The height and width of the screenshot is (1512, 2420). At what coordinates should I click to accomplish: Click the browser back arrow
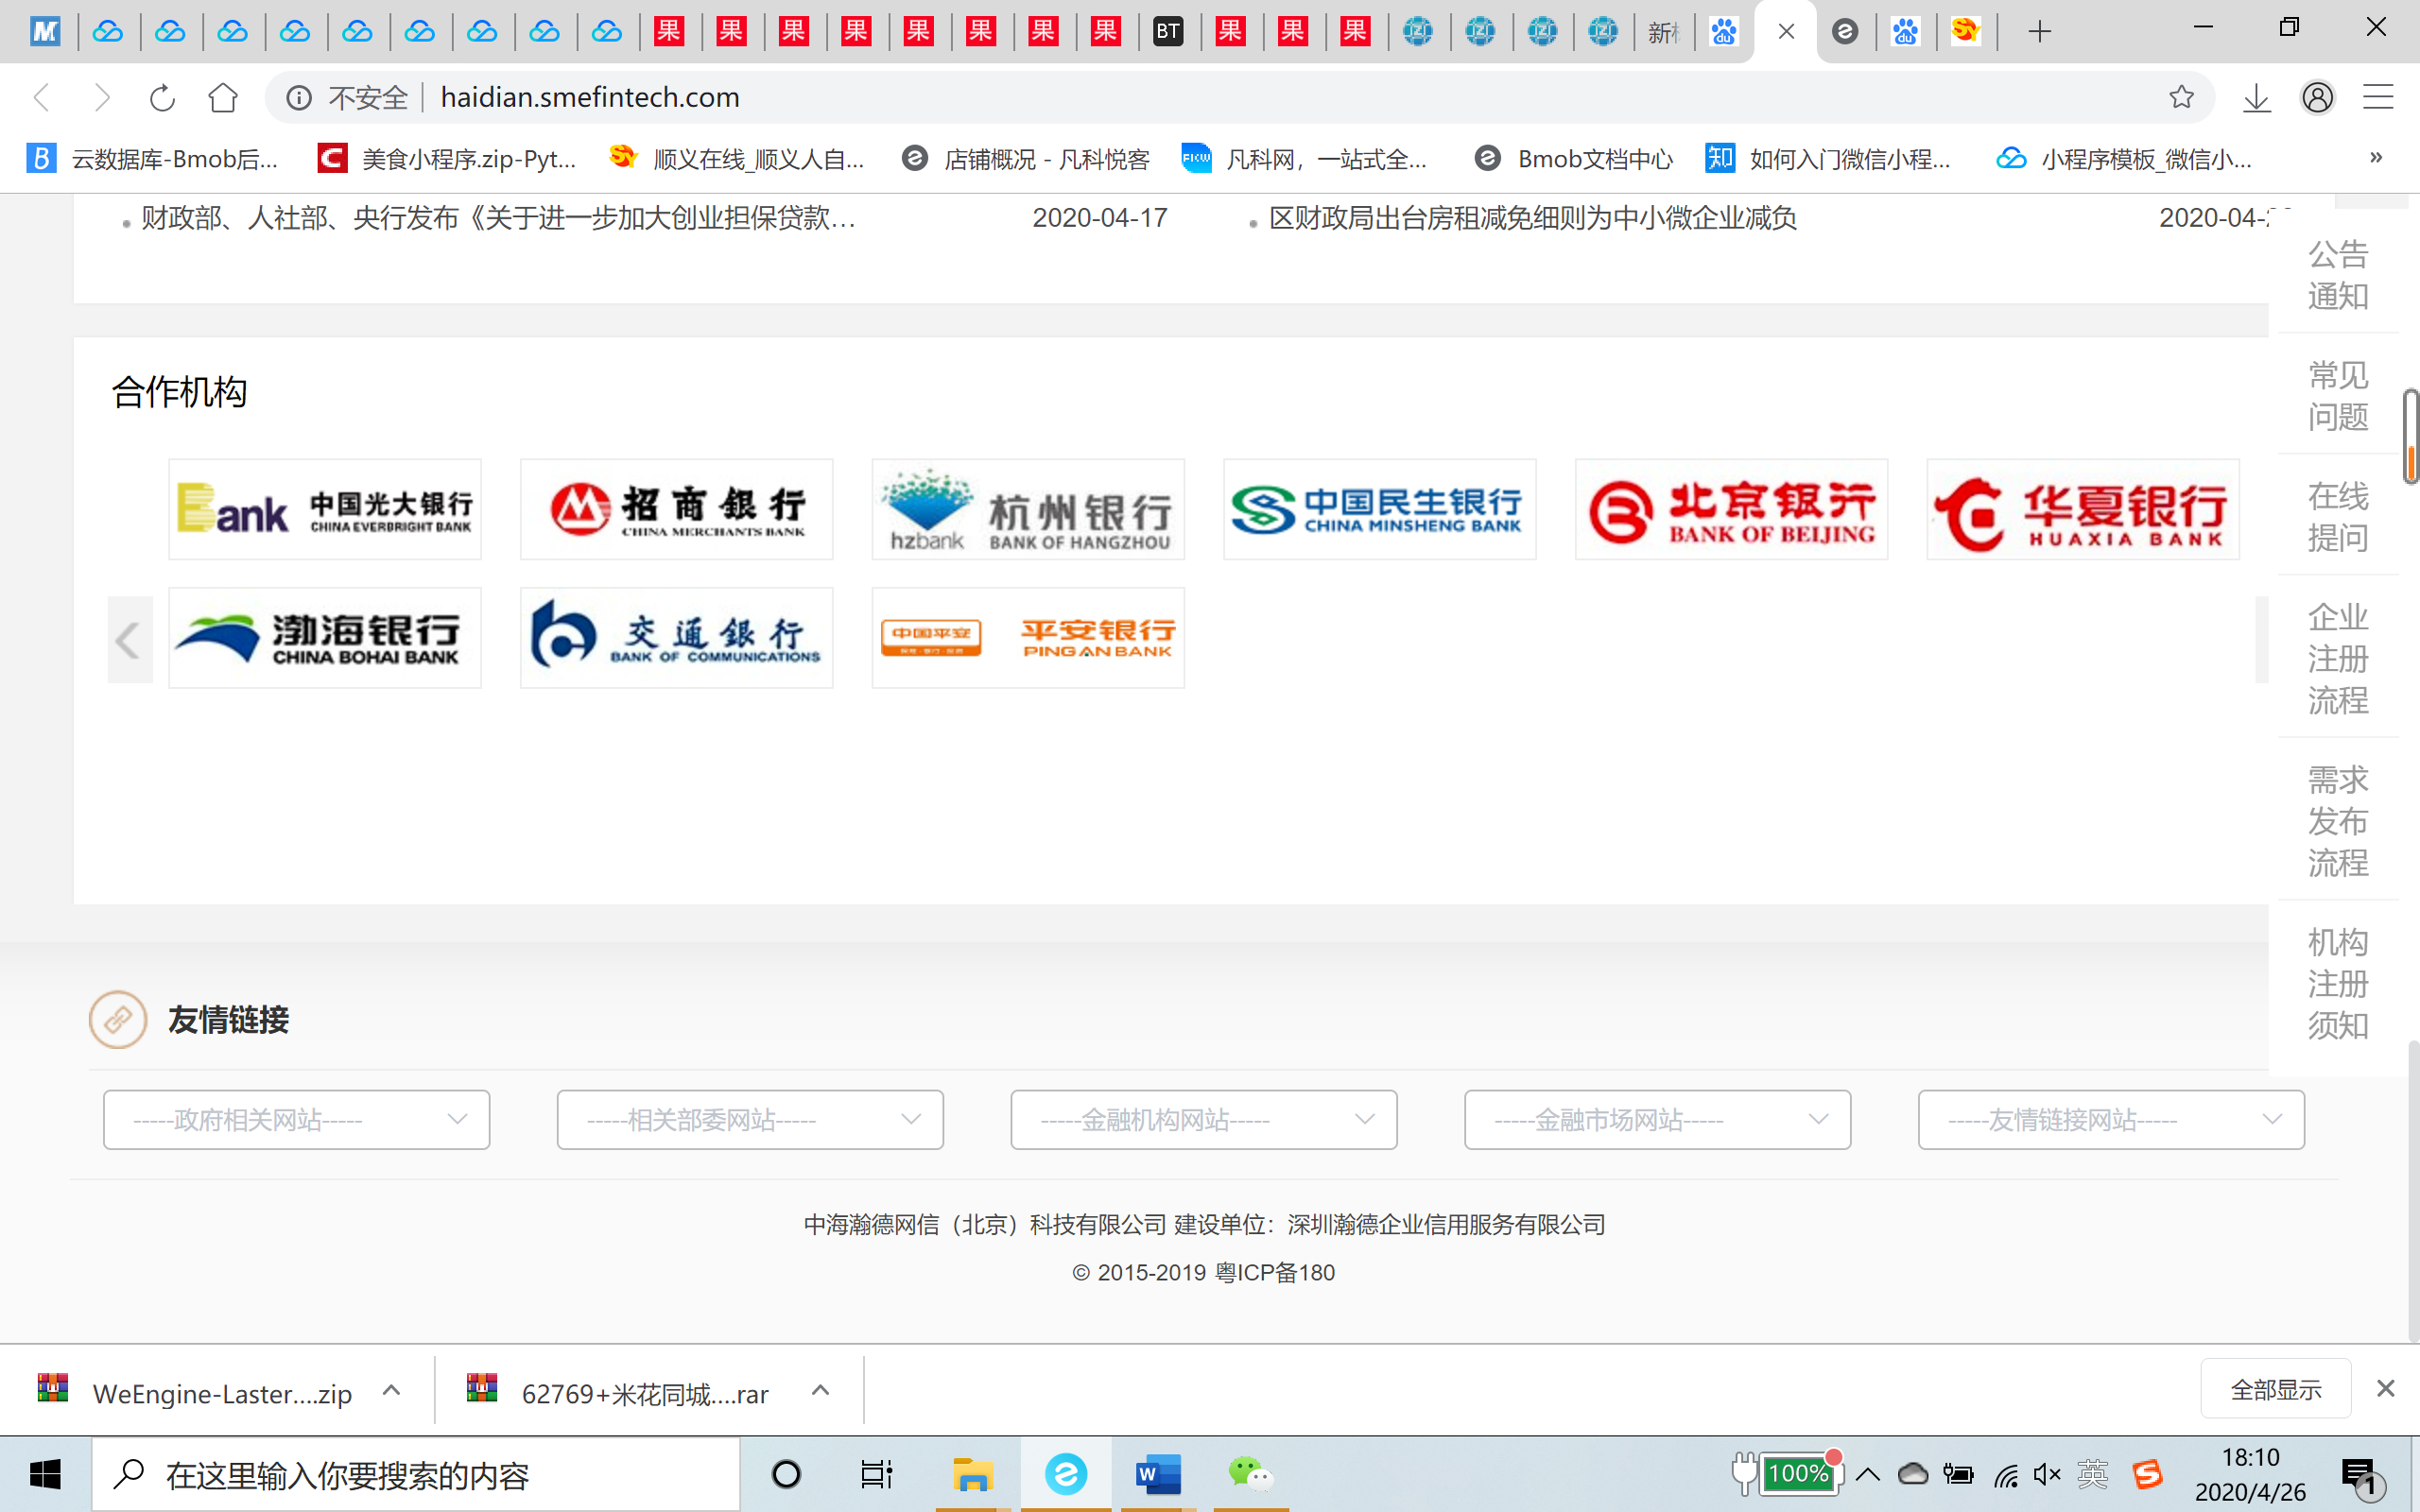click(x=42, y=97)
